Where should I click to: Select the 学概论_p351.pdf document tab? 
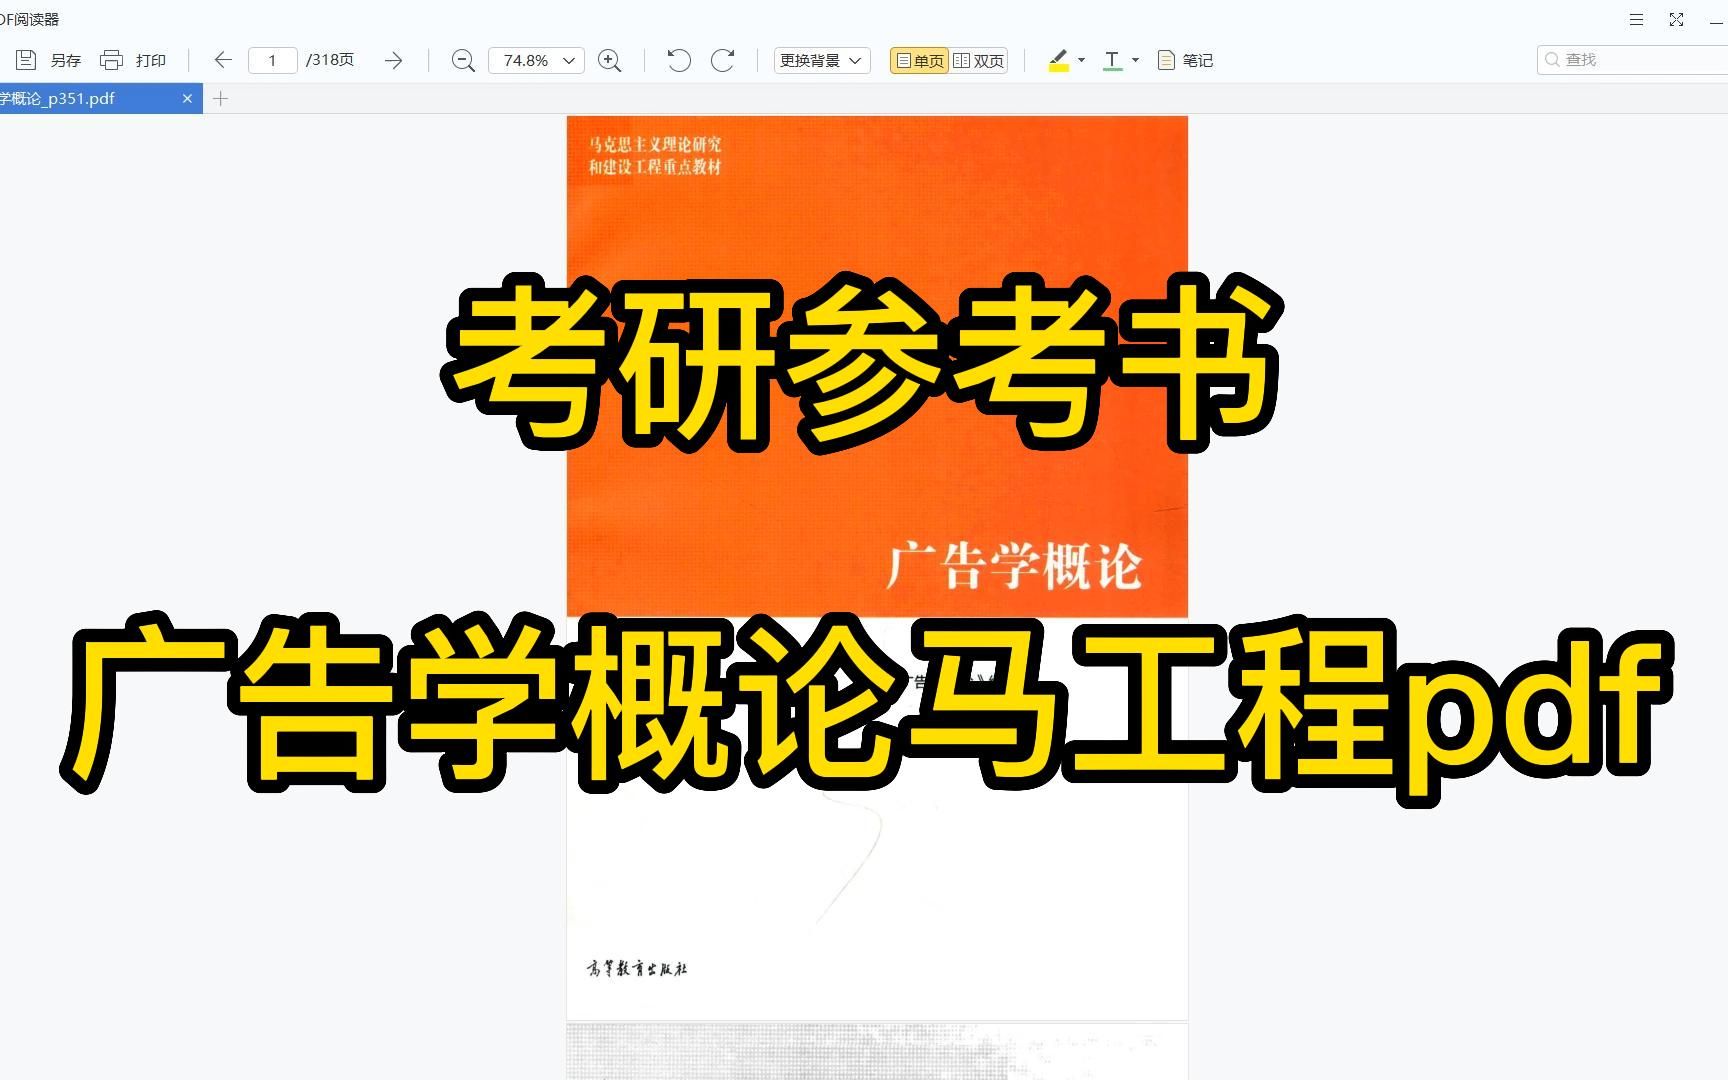pos(100,98)
